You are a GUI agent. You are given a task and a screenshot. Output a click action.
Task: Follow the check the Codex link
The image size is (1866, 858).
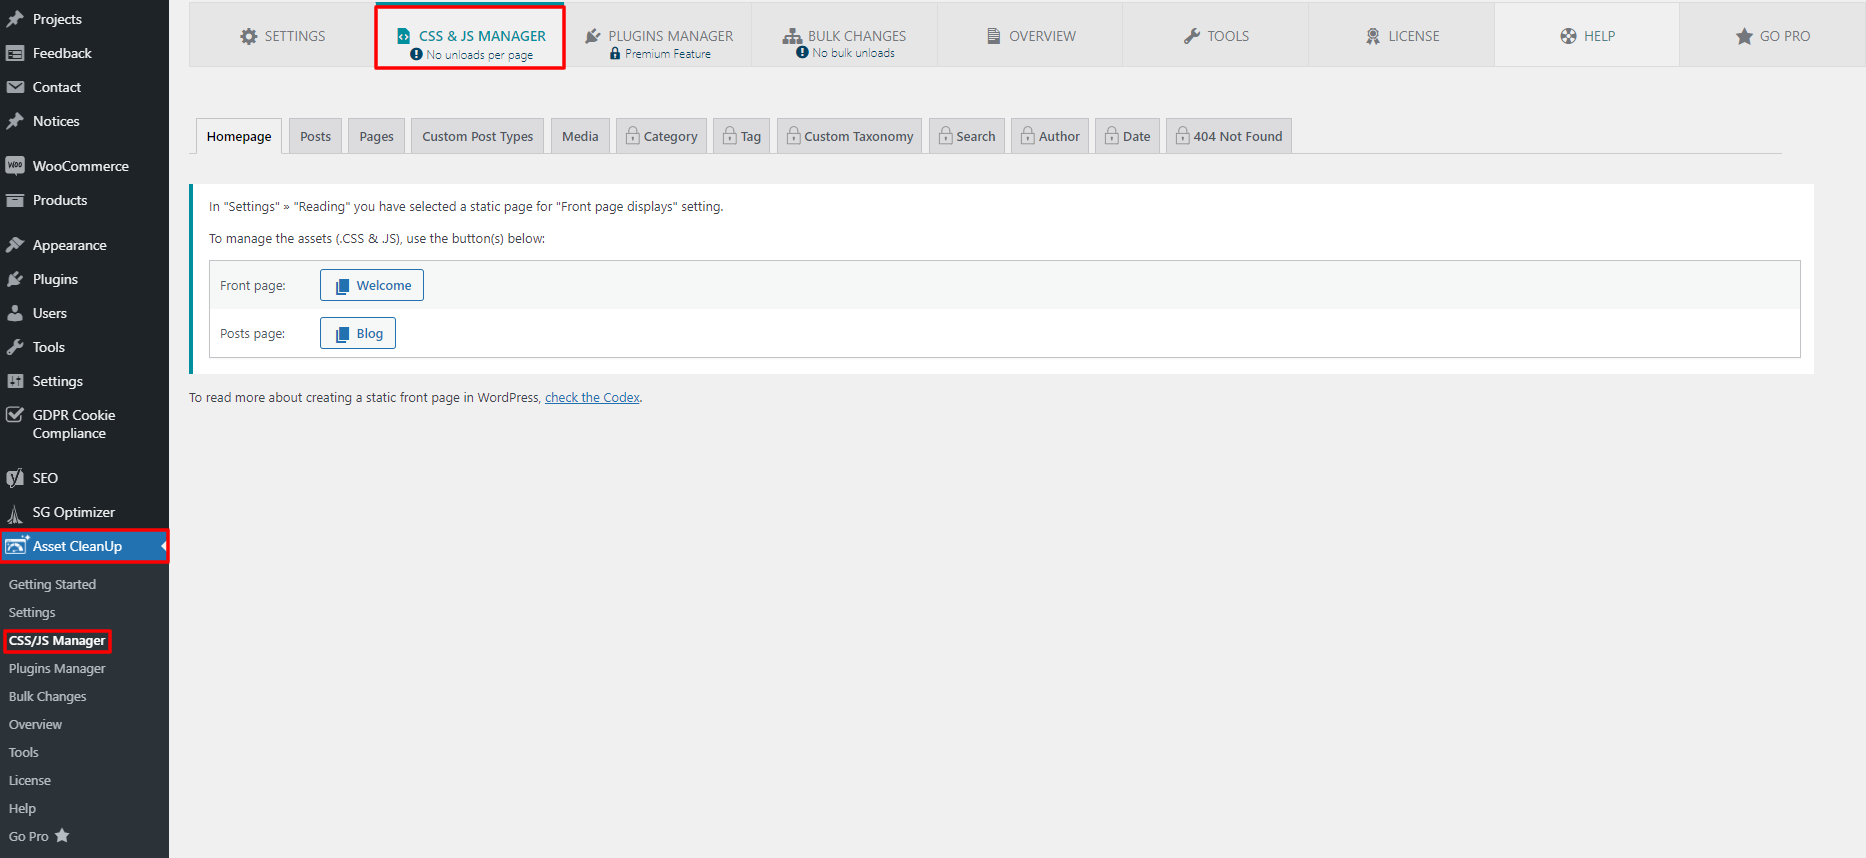592,397
